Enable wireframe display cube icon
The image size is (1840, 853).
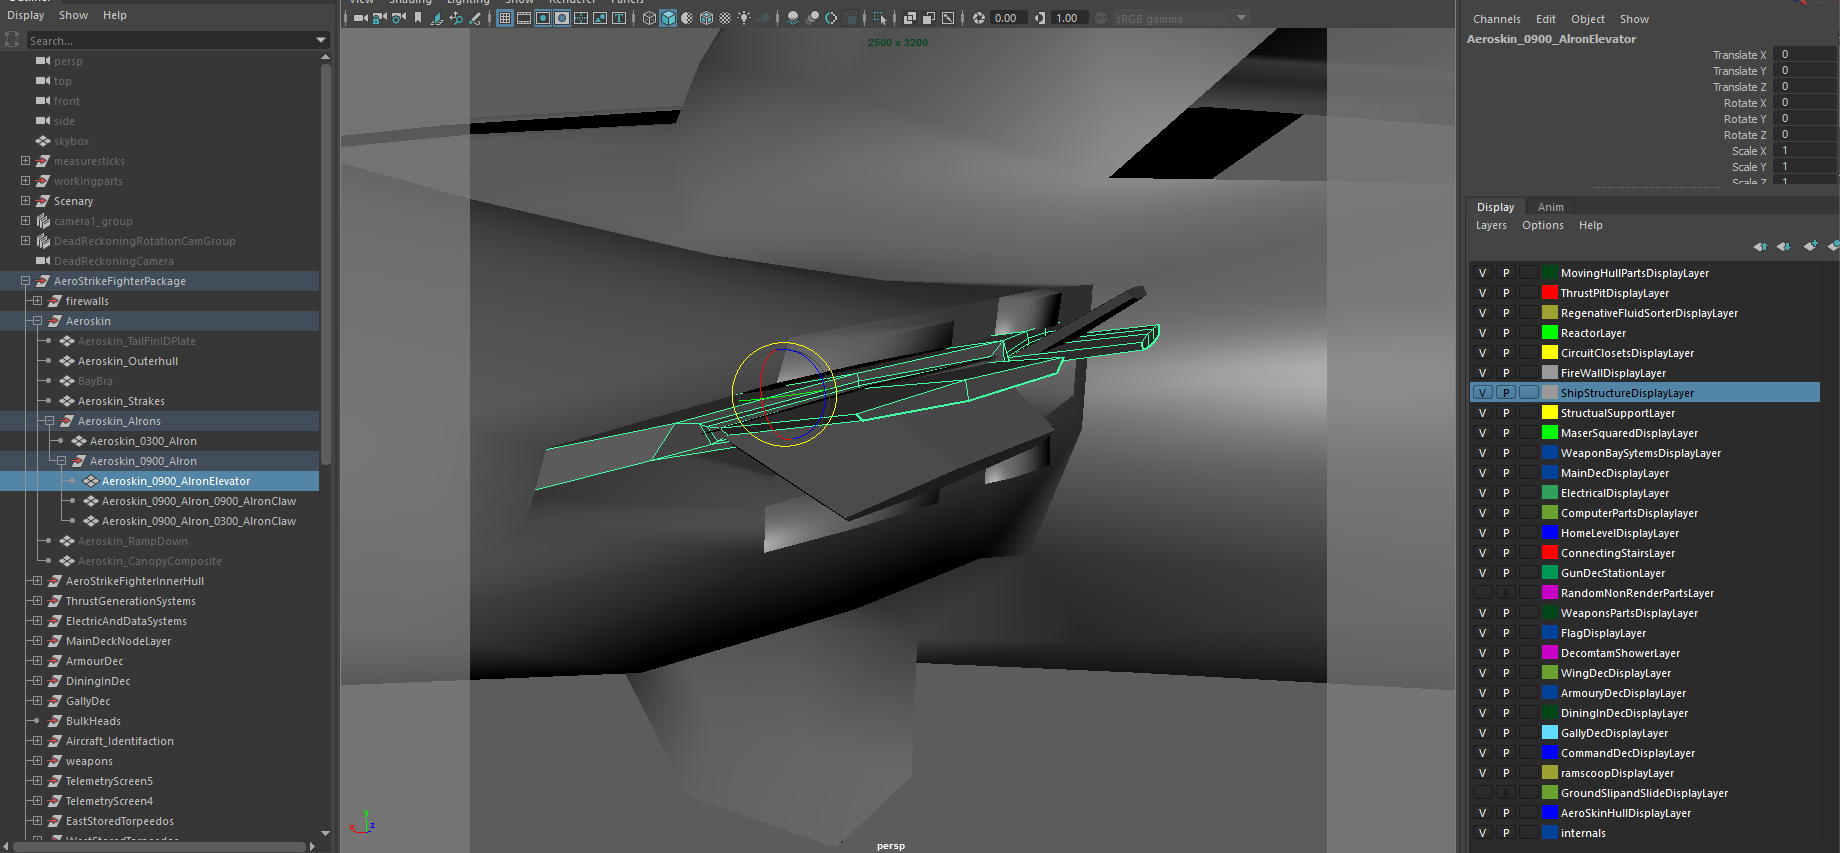tap(649, 18)
